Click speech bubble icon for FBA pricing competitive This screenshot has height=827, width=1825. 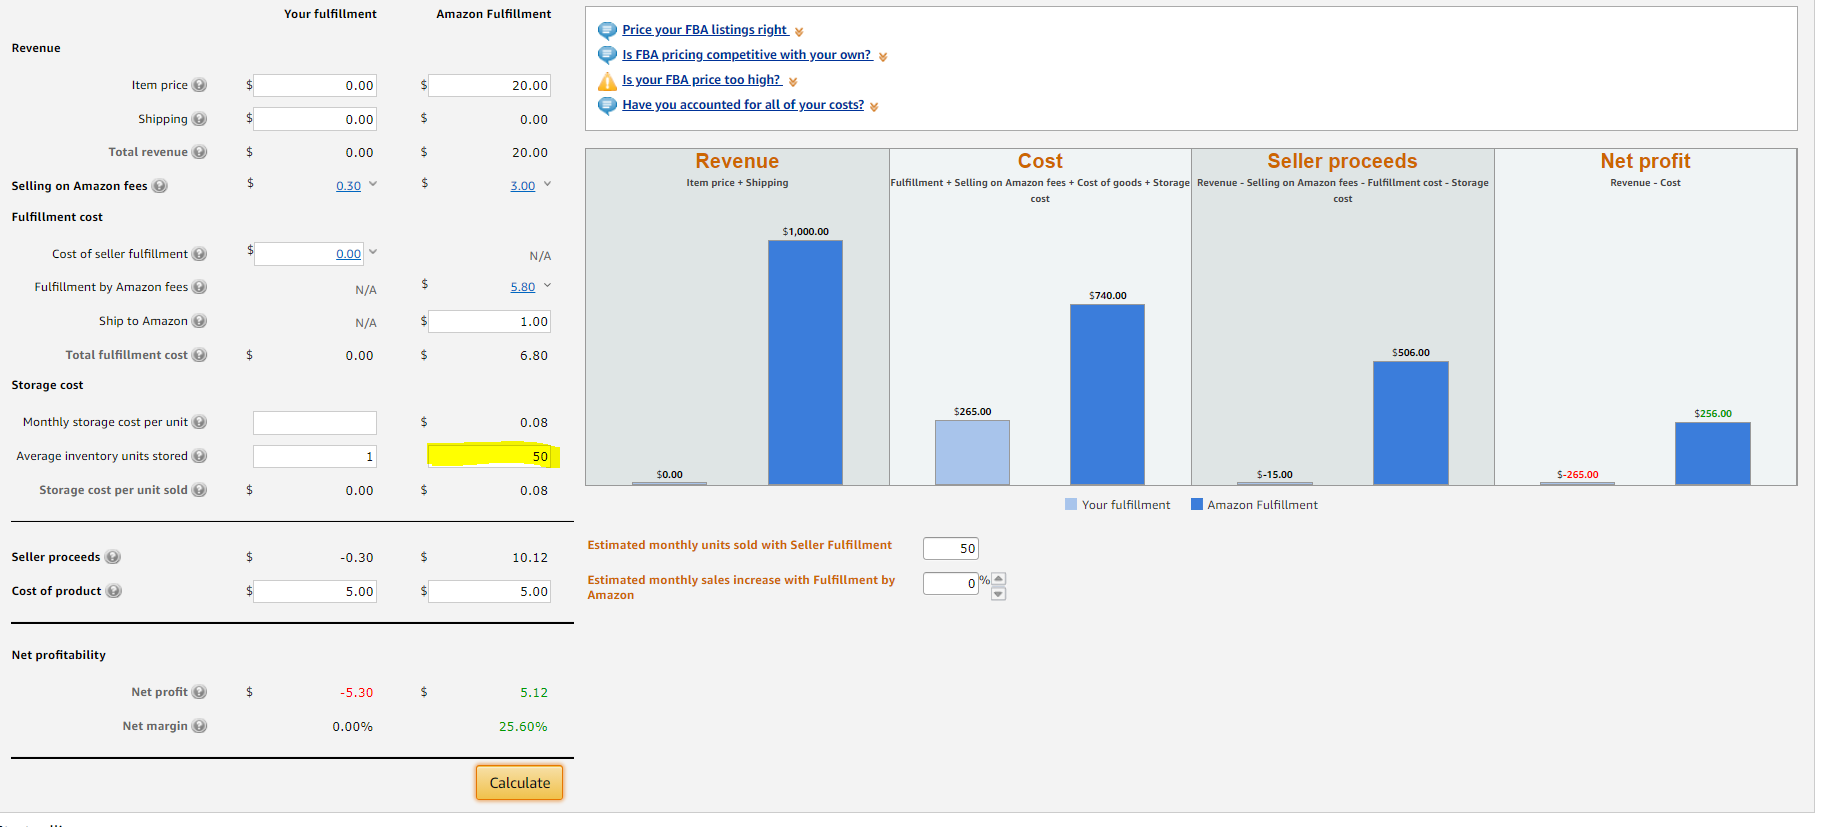[x=607, y=55]
